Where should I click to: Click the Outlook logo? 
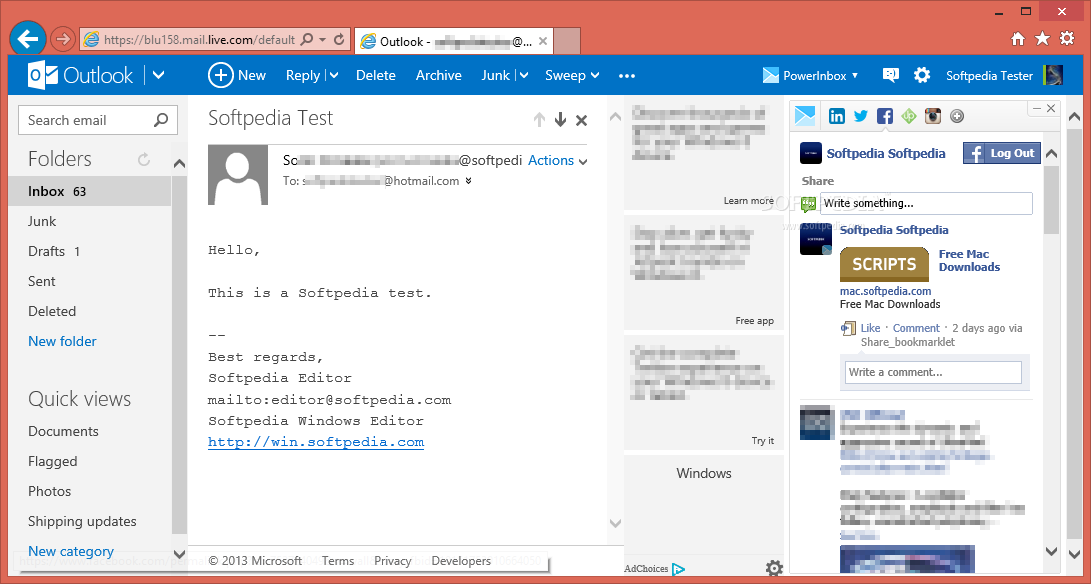(x=80, y=75)
